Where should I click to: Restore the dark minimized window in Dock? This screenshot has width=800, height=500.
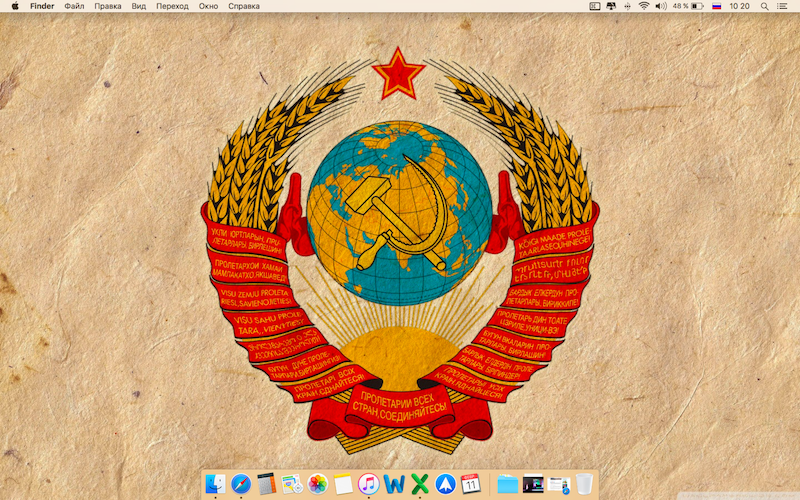point(533,484)
